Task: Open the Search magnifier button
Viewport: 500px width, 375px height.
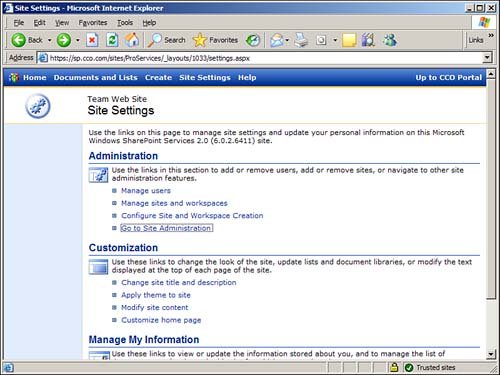Action: coord(167,40)
